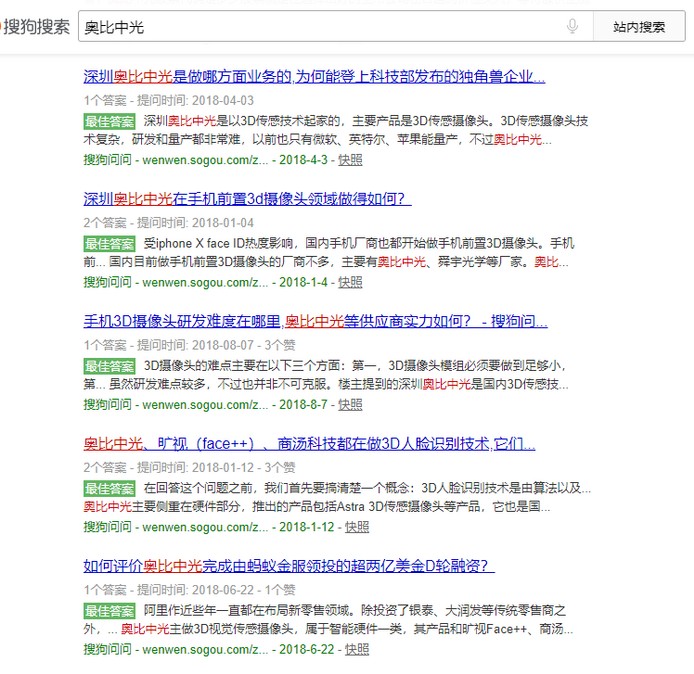
Task: Click text 1个答案 - 提问时间: 2018-04-03
Action: click(x=169, y=100)
